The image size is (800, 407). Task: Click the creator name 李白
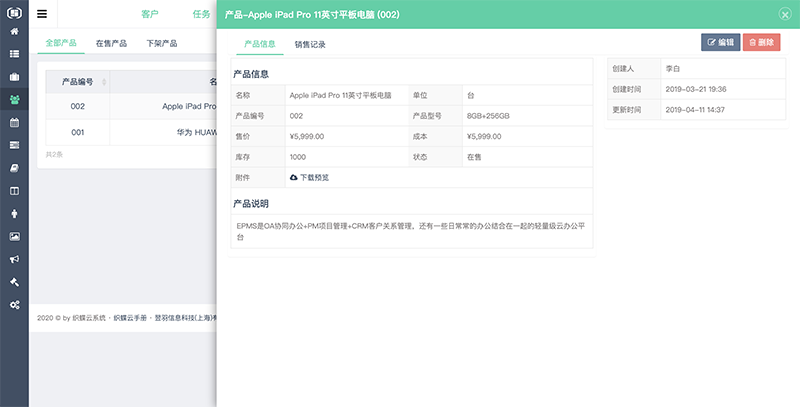click(673, 68)
